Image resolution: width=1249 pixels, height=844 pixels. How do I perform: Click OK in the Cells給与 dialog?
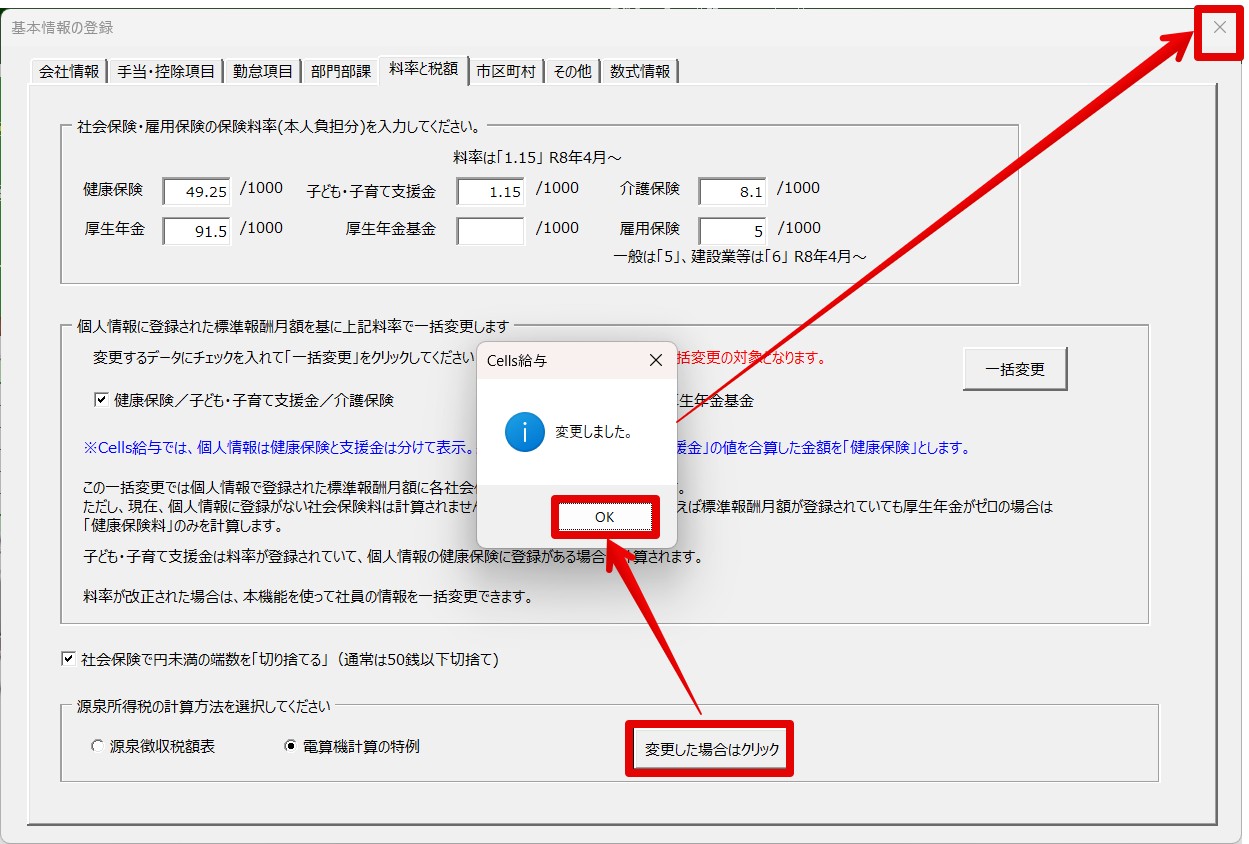(x=604, y=517)
